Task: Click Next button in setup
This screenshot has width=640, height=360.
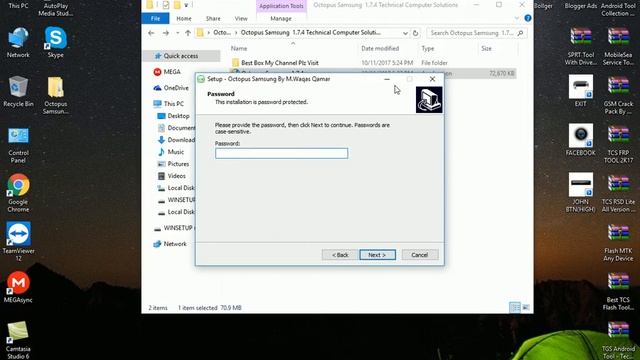Action: pyautogui.click(x=378, y=255)
